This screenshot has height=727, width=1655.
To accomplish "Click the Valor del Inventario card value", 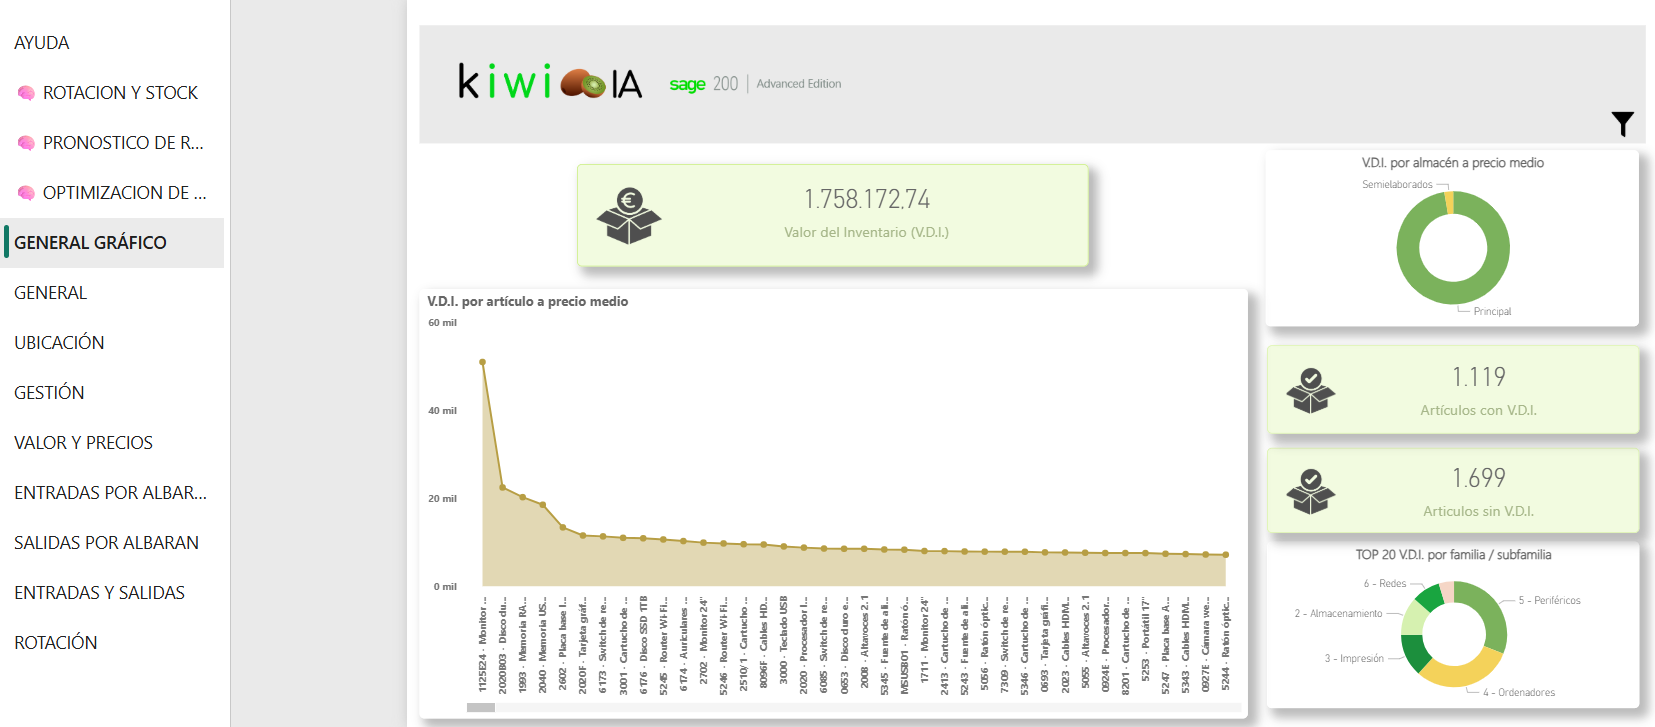I will click(866, 200).
